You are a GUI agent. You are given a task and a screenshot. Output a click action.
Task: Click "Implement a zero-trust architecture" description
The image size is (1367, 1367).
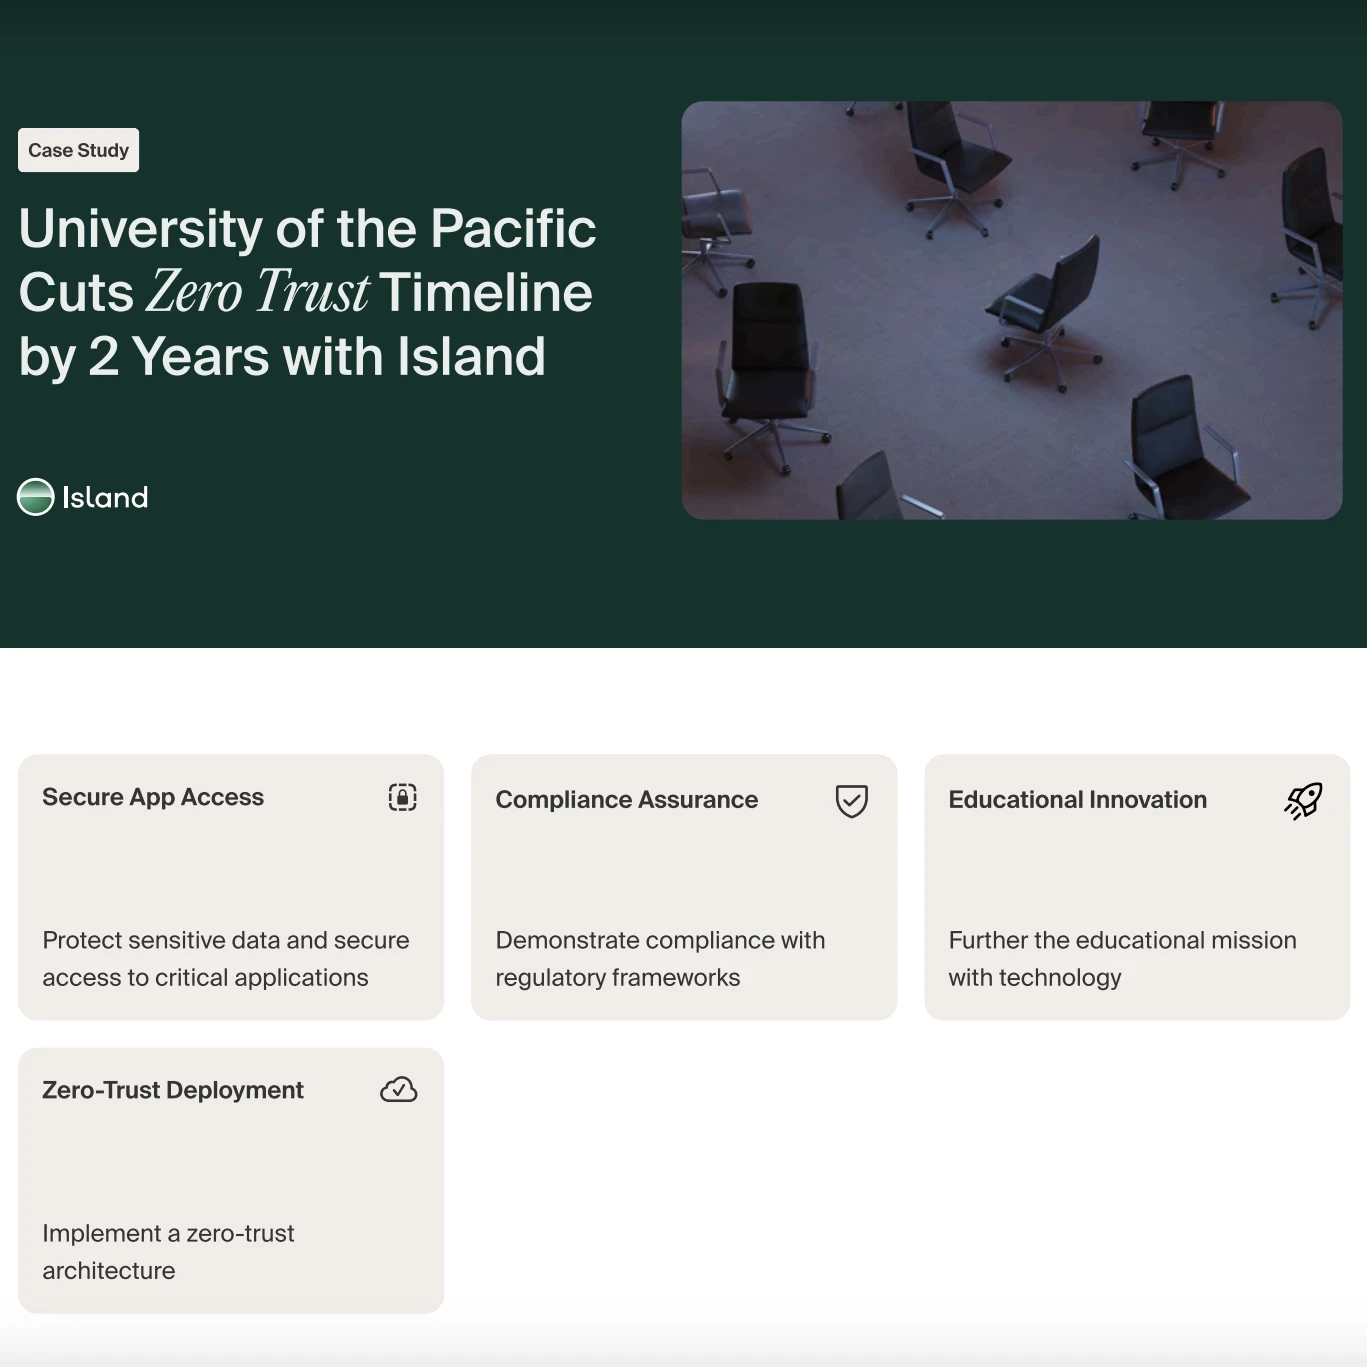[168, 1251]
